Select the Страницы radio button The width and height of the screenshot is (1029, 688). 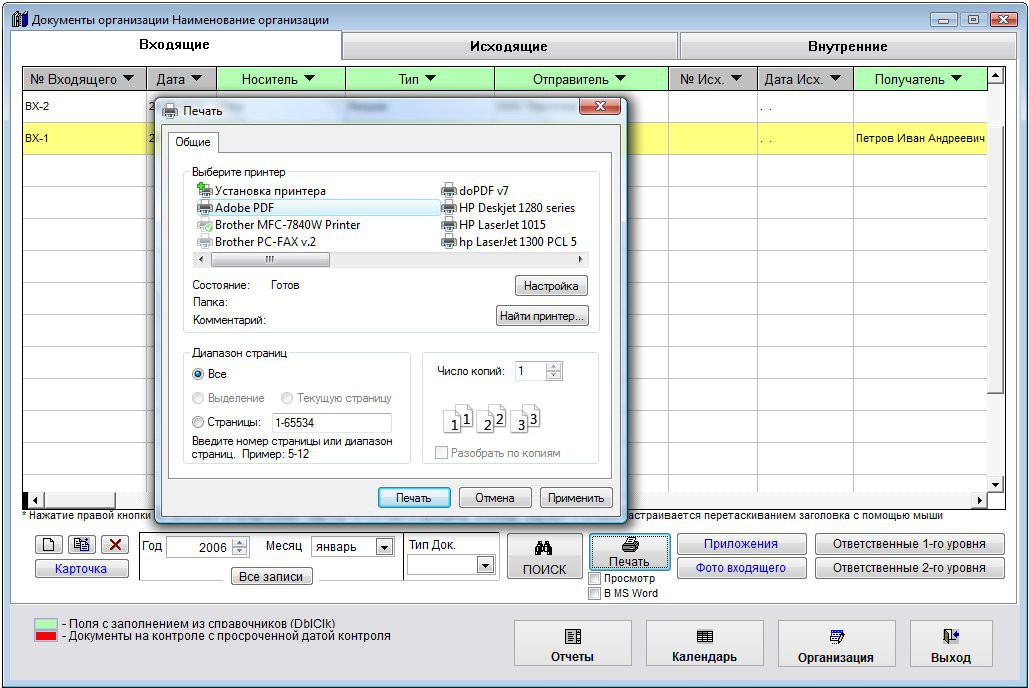point(198,423)
